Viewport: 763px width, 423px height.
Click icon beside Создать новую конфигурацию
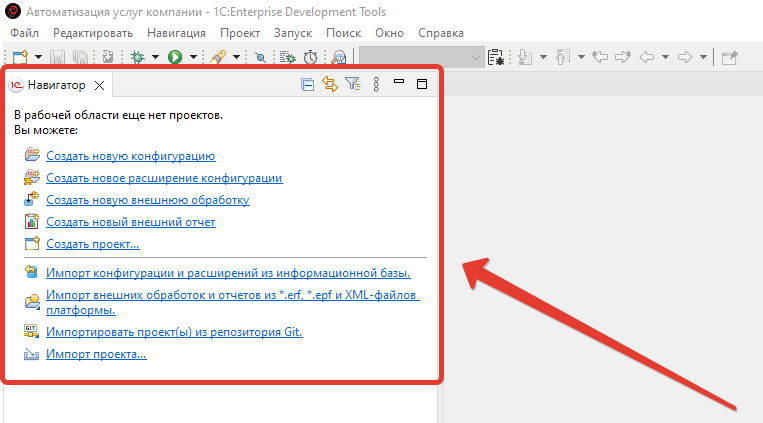point(32,155)
